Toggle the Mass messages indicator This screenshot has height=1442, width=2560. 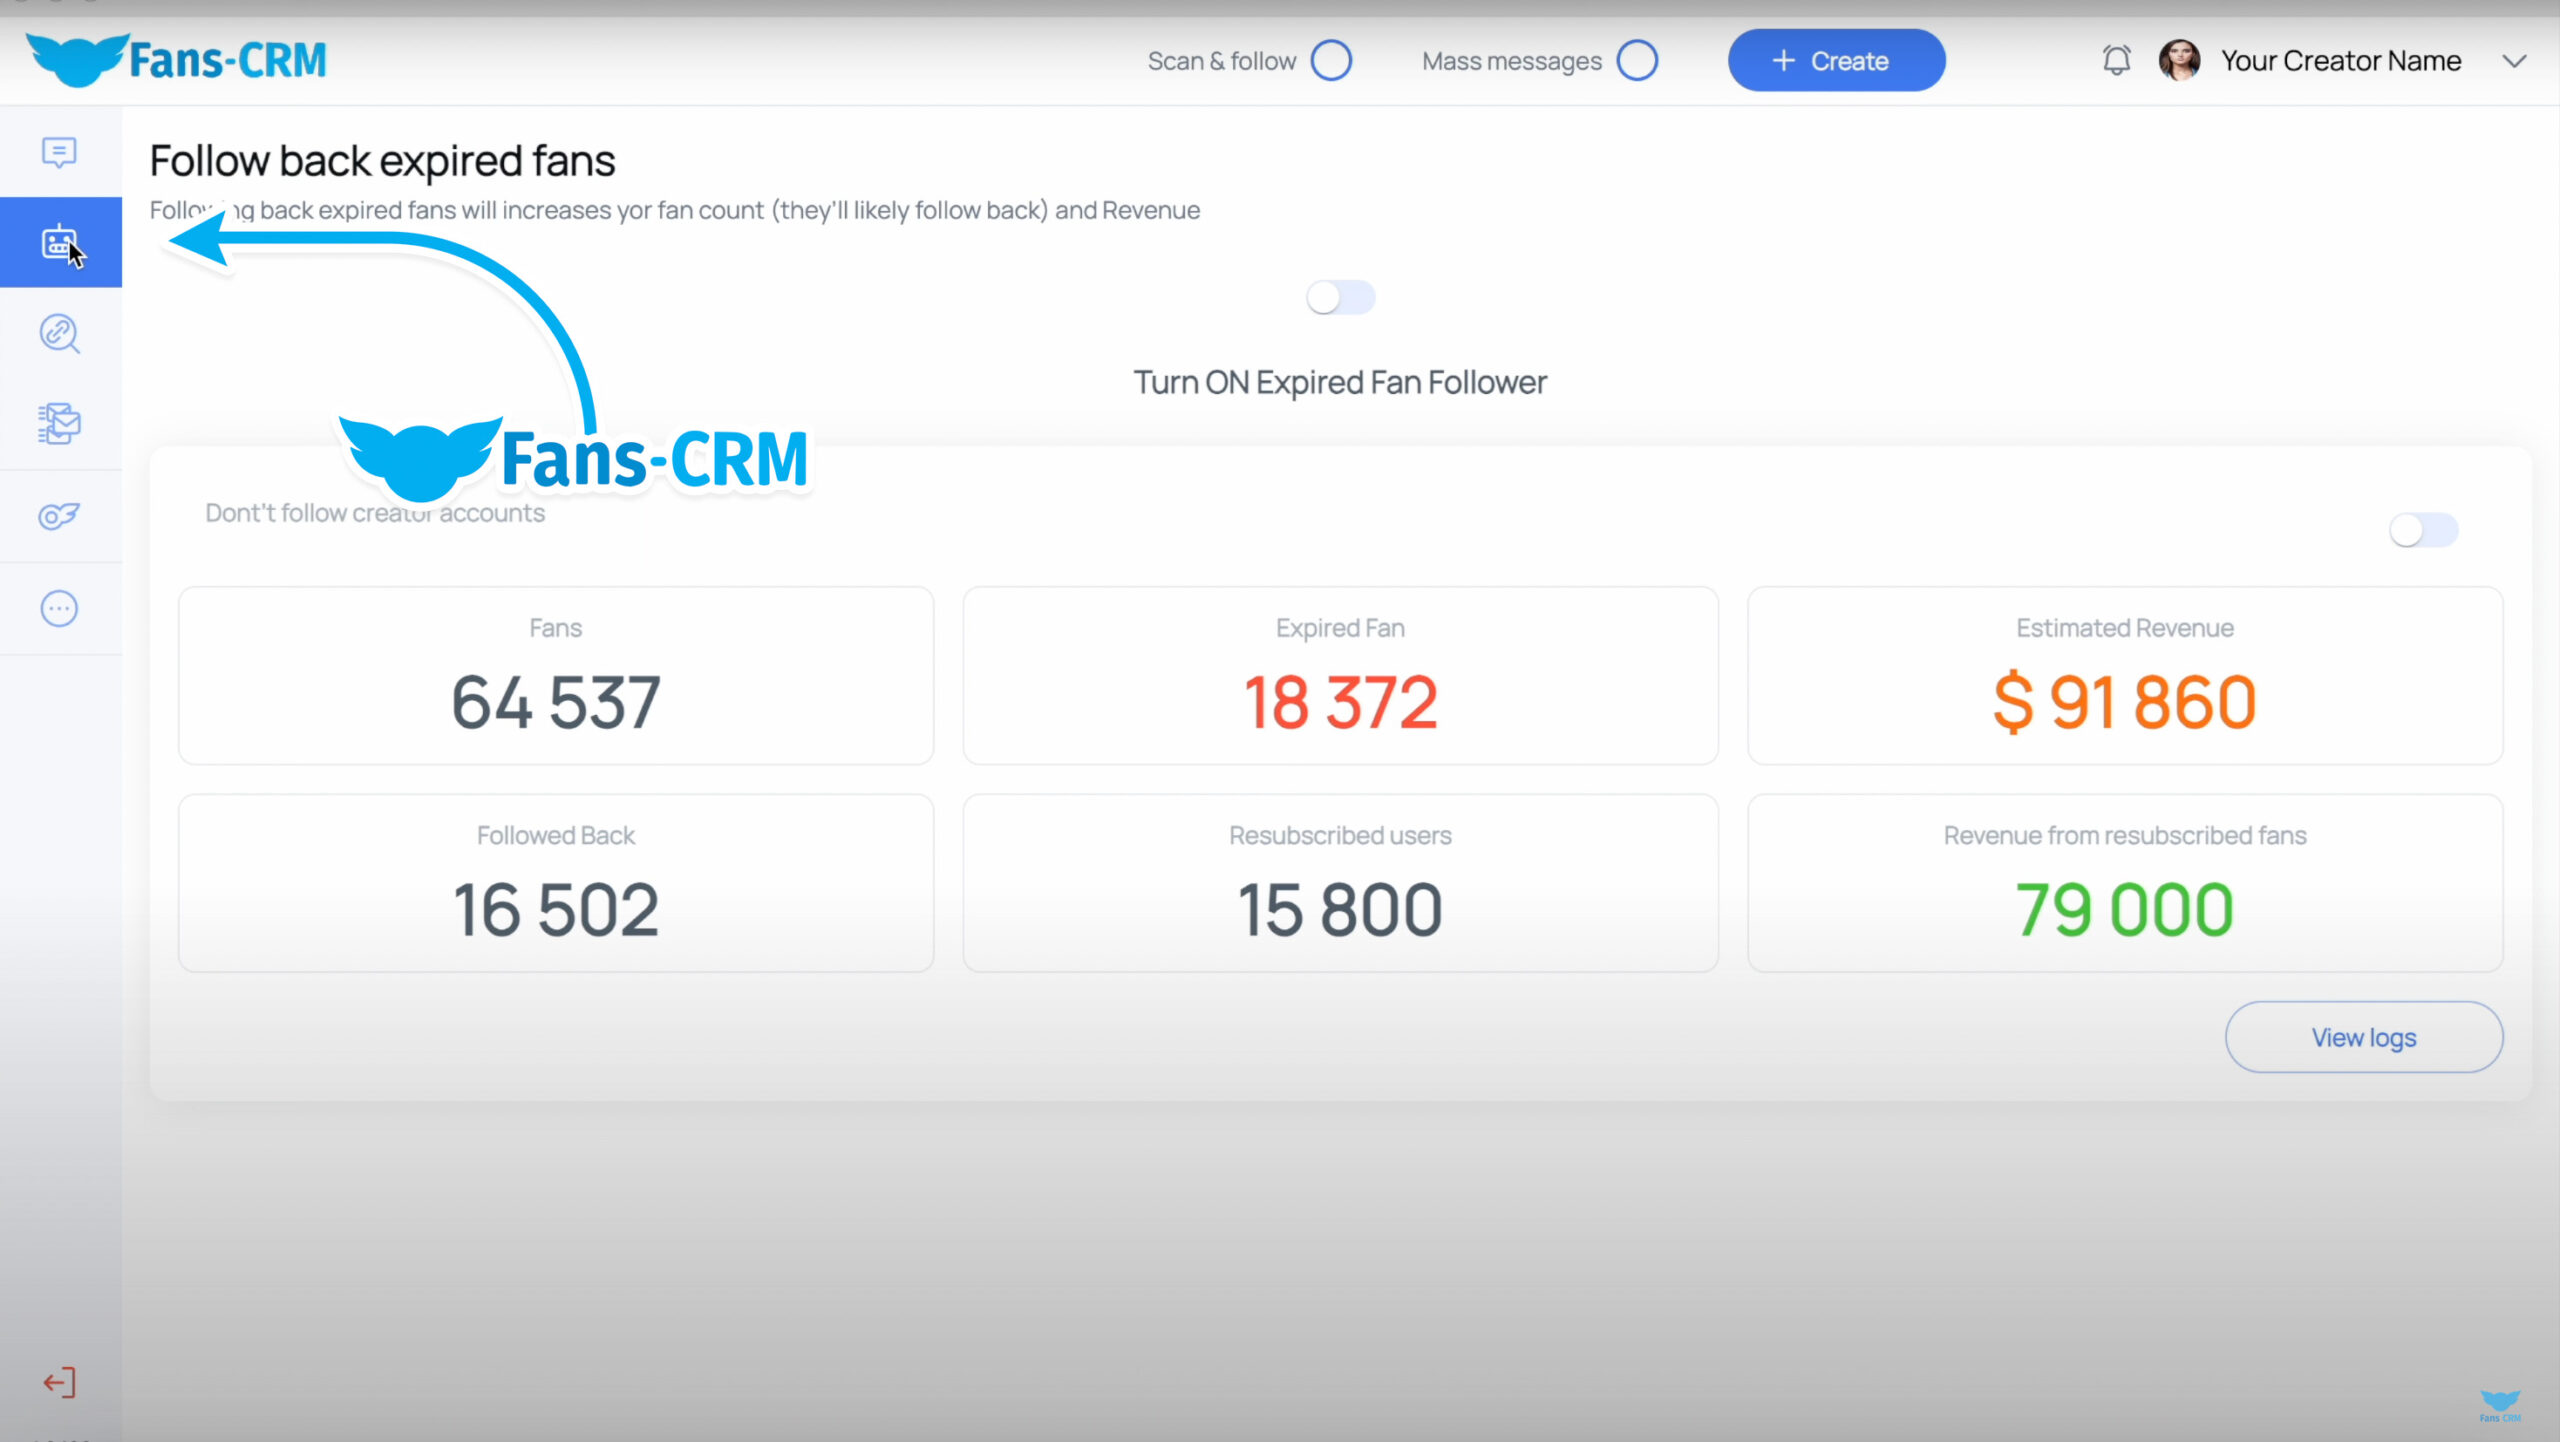(x=1637, y=60)
